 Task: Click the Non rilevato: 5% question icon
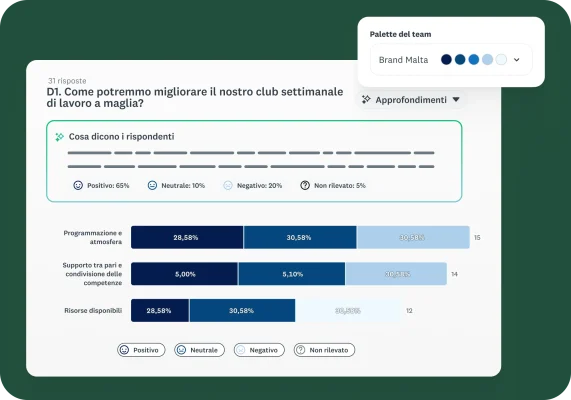pos(305,185)
